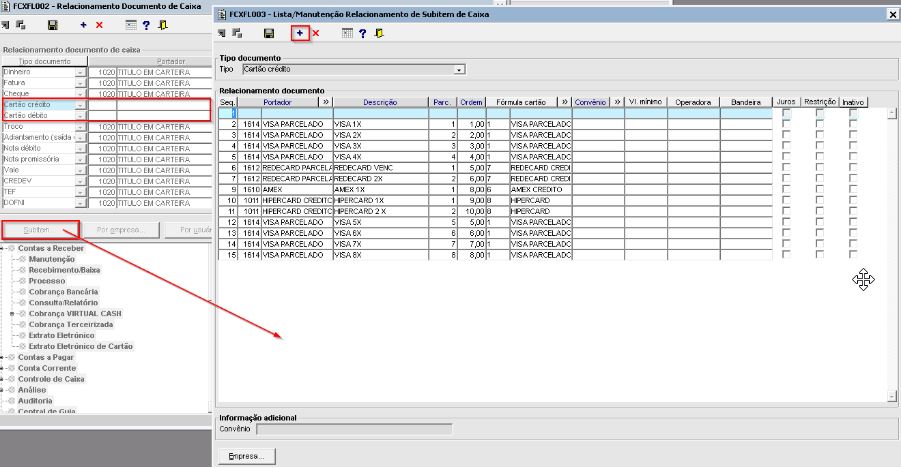
Task: Toggle Restrição checkbox on VISA 2X row
Action: coord(819,135)
